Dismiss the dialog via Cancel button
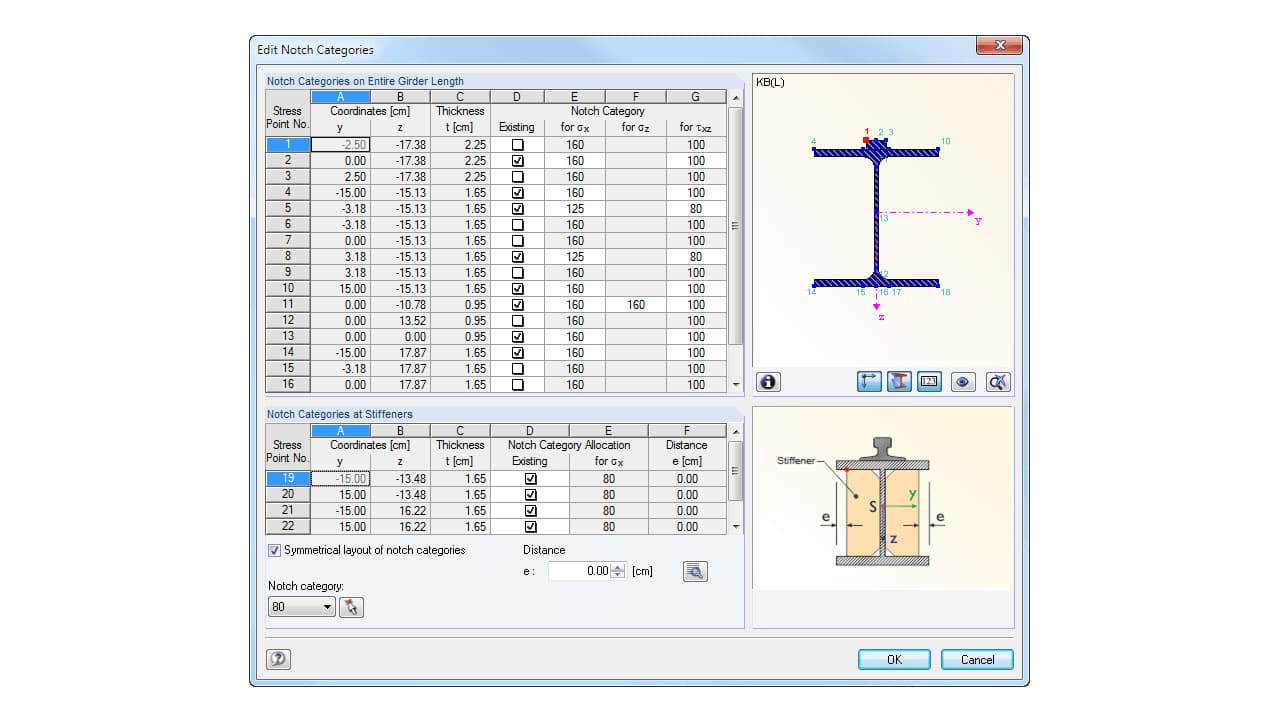 click(977, 659)
